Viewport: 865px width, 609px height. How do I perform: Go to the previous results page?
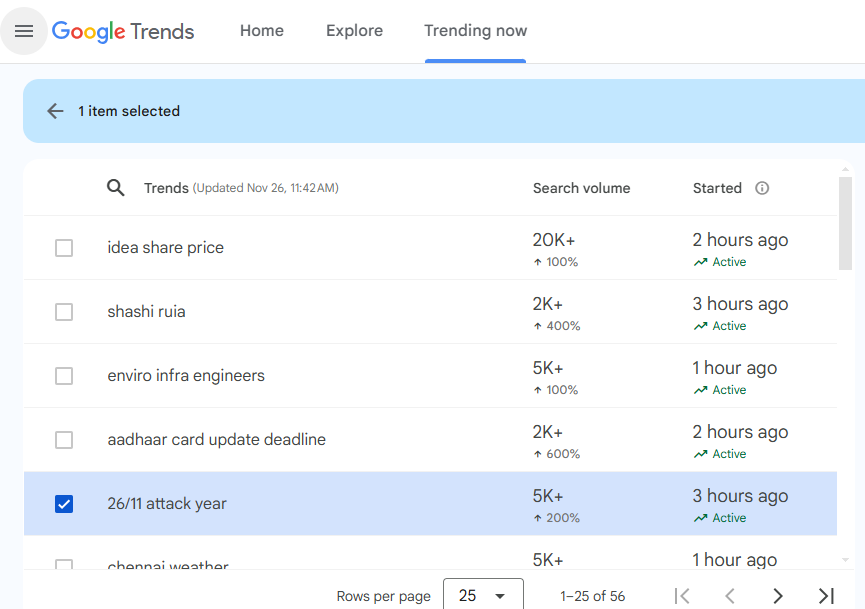[730, 596]
